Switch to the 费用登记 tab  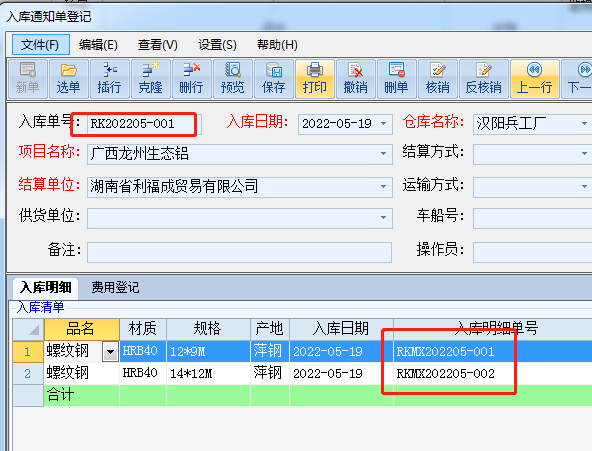tap(115, 288)
